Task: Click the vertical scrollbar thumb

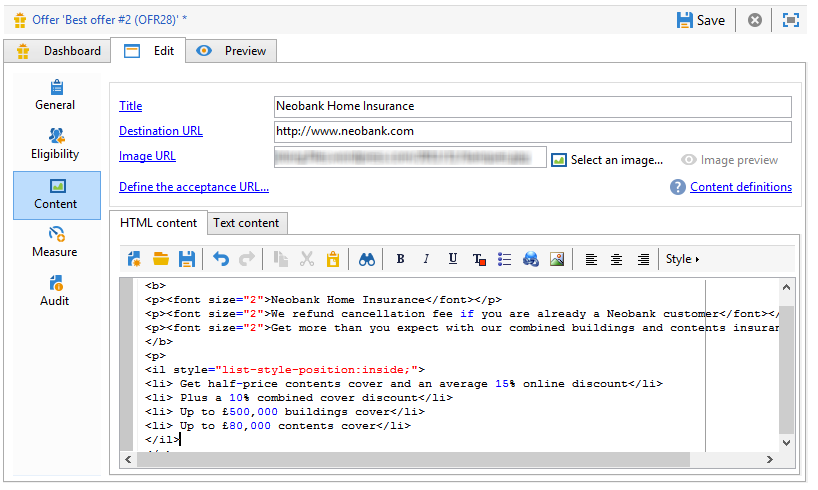Action: click(786, 369)
